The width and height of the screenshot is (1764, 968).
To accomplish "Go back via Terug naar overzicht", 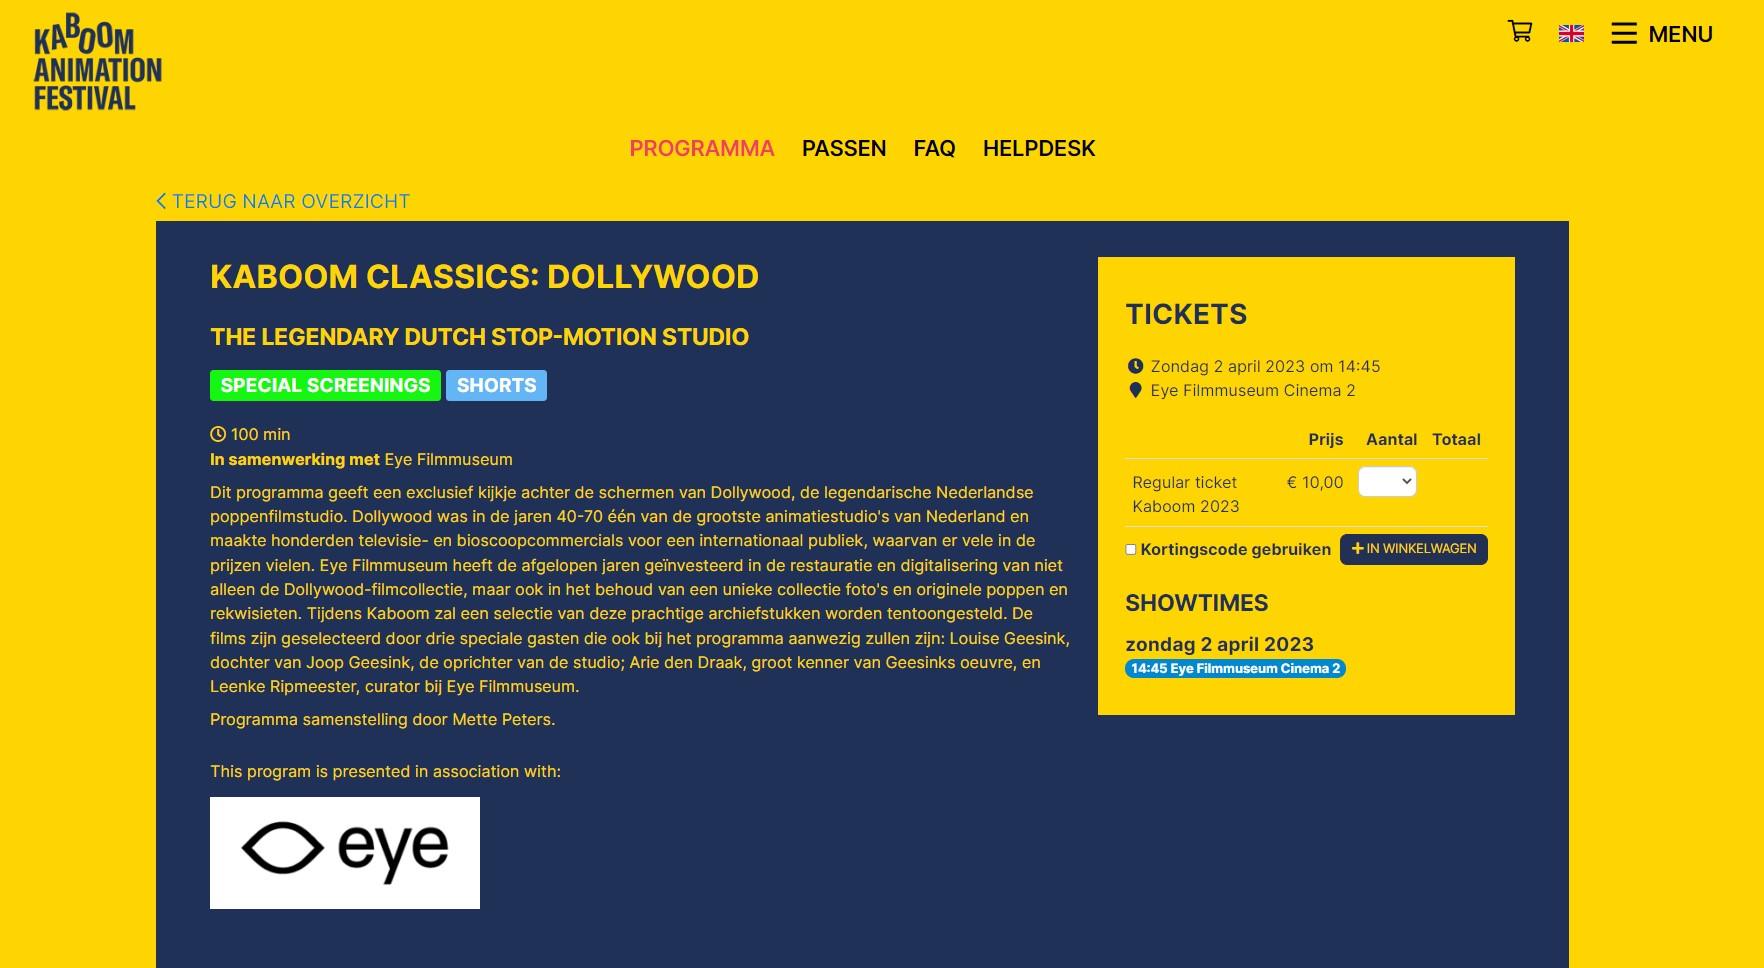I will point(283,201).
